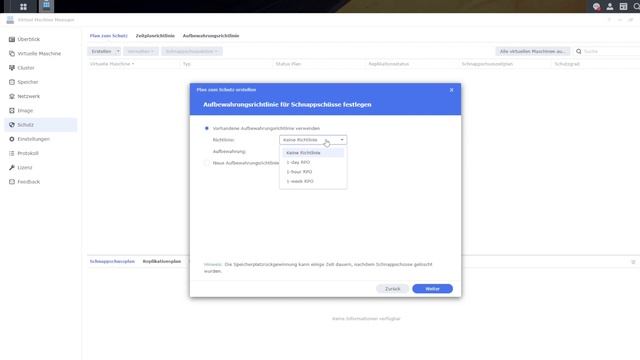Click the Speicher sidebar icon
This screenshot has width=640, height=360.
click(x=12, y=82)
